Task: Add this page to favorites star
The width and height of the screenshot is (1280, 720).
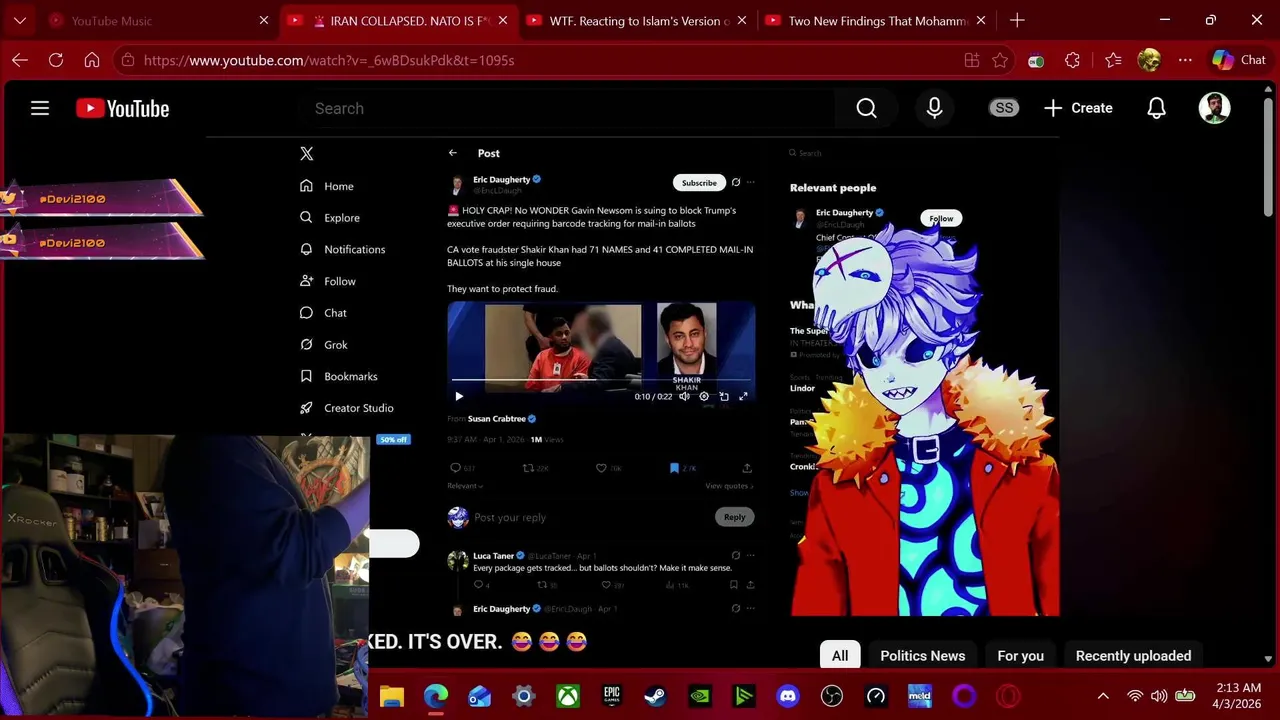Action: (x=1000, y=60)
